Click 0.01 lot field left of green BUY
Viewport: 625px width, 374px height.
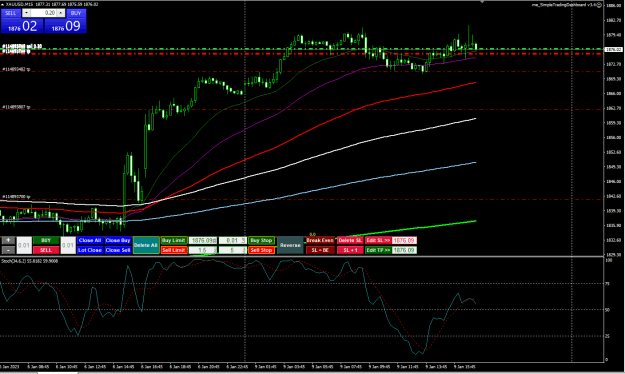pos(24,245)
